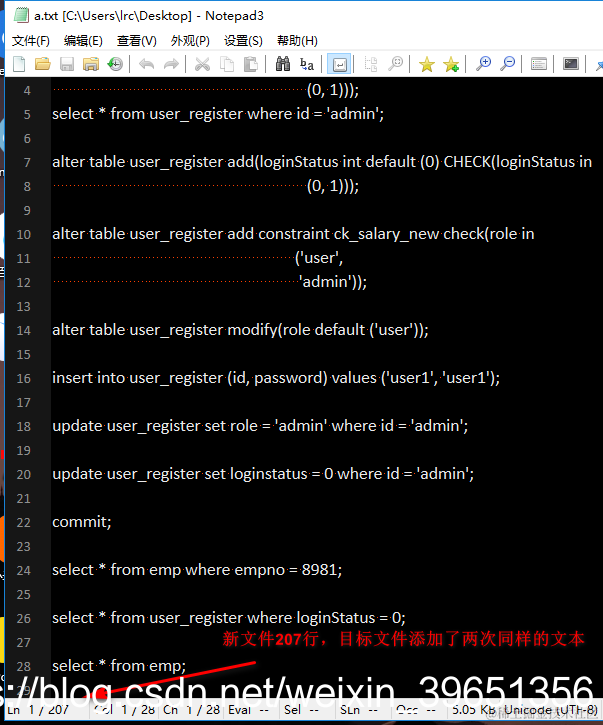Click the Redo arrow icon

click(171, 64)
